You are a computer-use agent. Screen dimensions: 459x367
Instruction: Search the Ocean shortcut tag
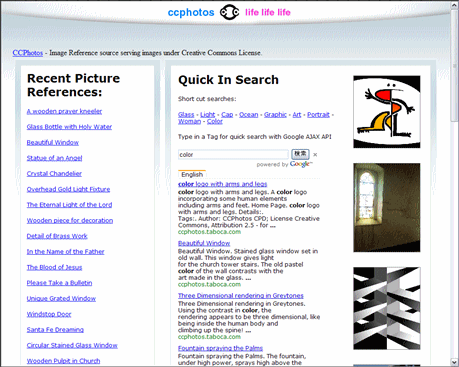[249, 115]
